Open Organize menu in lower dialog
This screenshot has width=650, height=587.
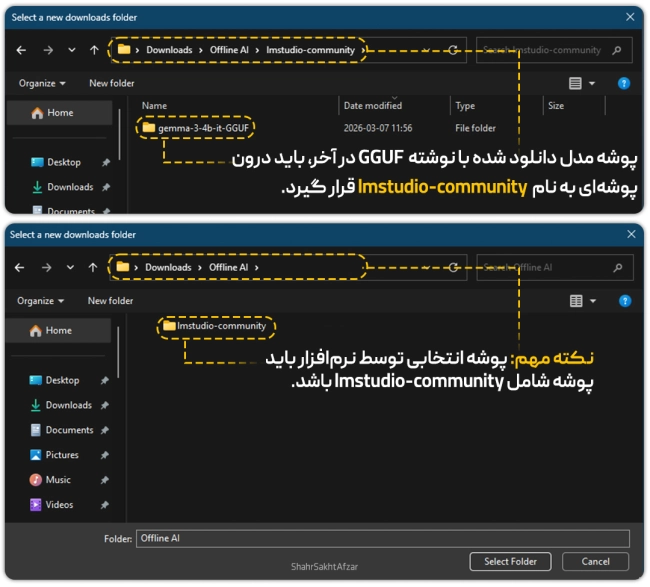[40, 301]
